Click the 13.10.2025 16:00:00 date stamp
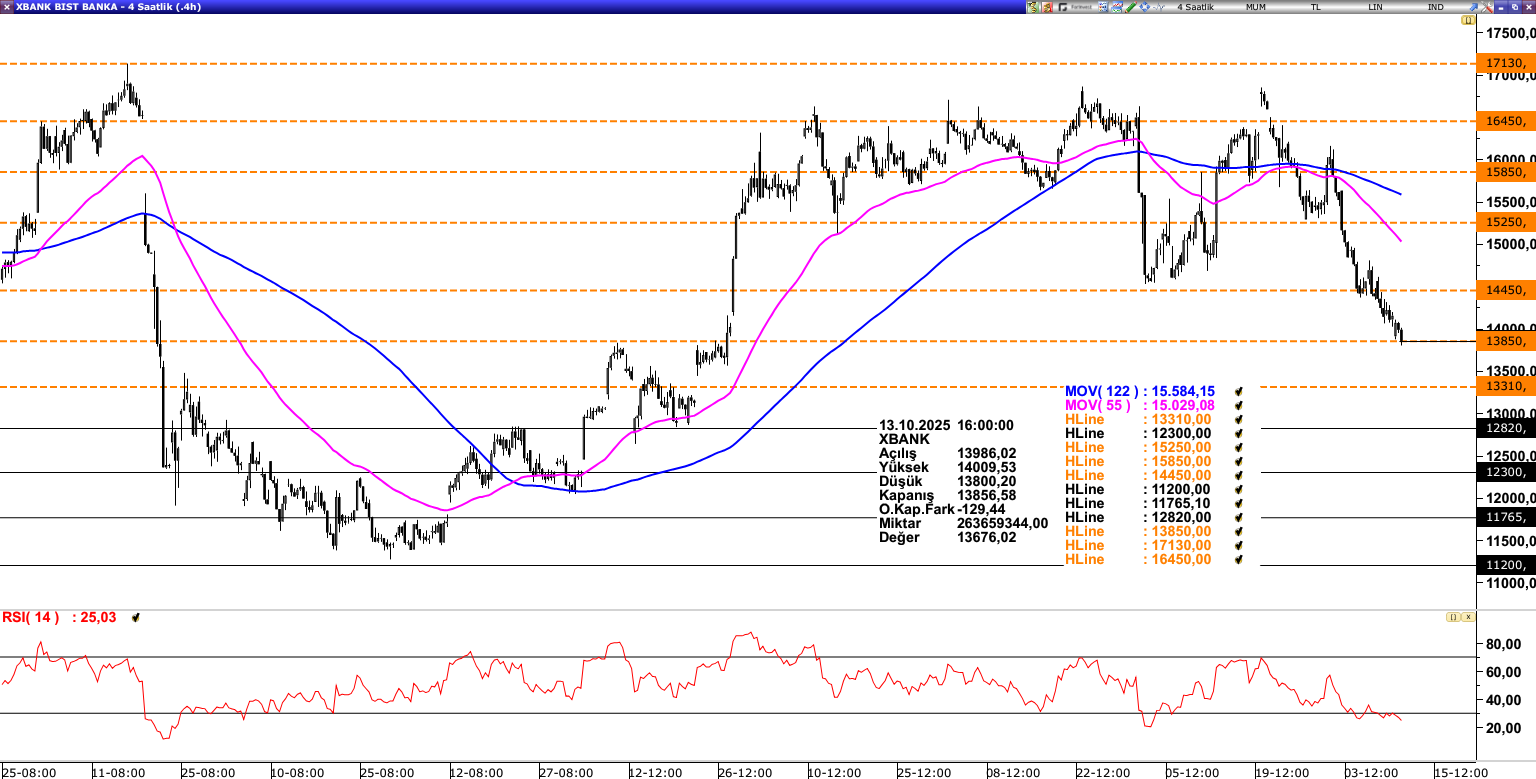This screenshot has width=1536, height=779. 946,425
